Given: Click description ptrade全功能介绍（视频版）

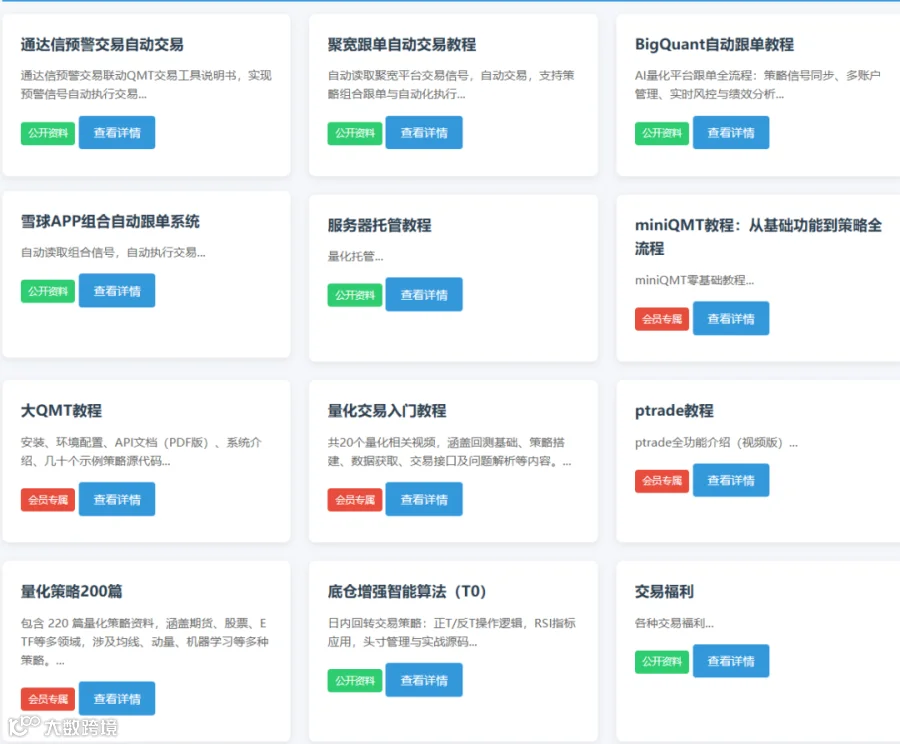Looking at the screenshot, I should click(716, 443).
